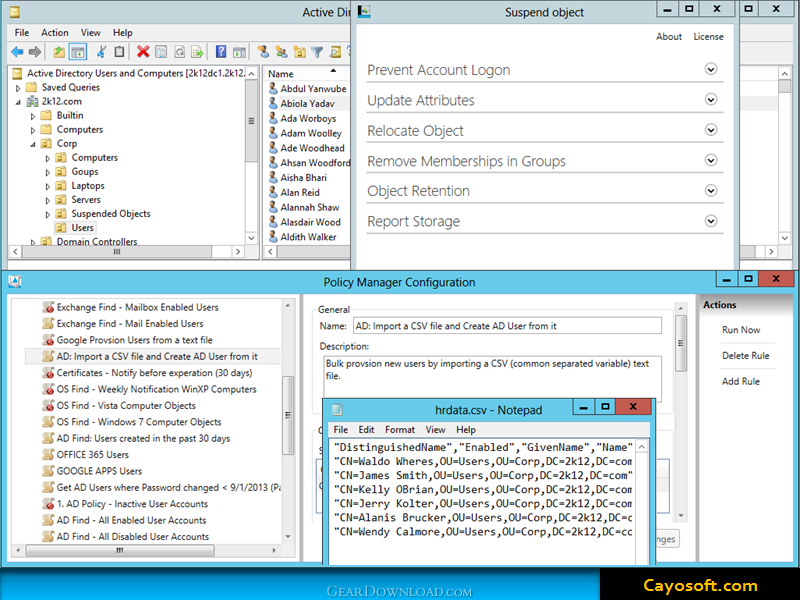Click Add Rule in the Actions pane
The height and width of the screenshot is (600, 800).
(x=740, y=381)
